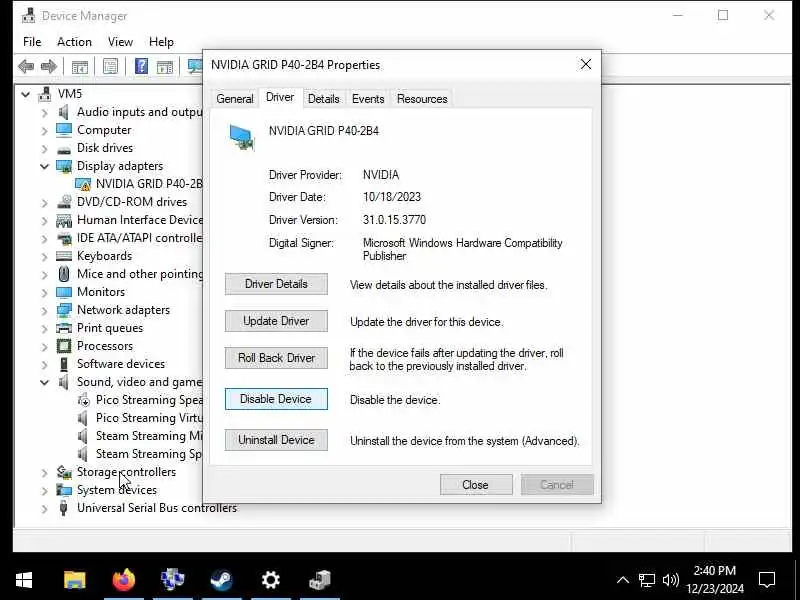Open the notification center icon
800x600 pixels.
click(x=767, y=580)
